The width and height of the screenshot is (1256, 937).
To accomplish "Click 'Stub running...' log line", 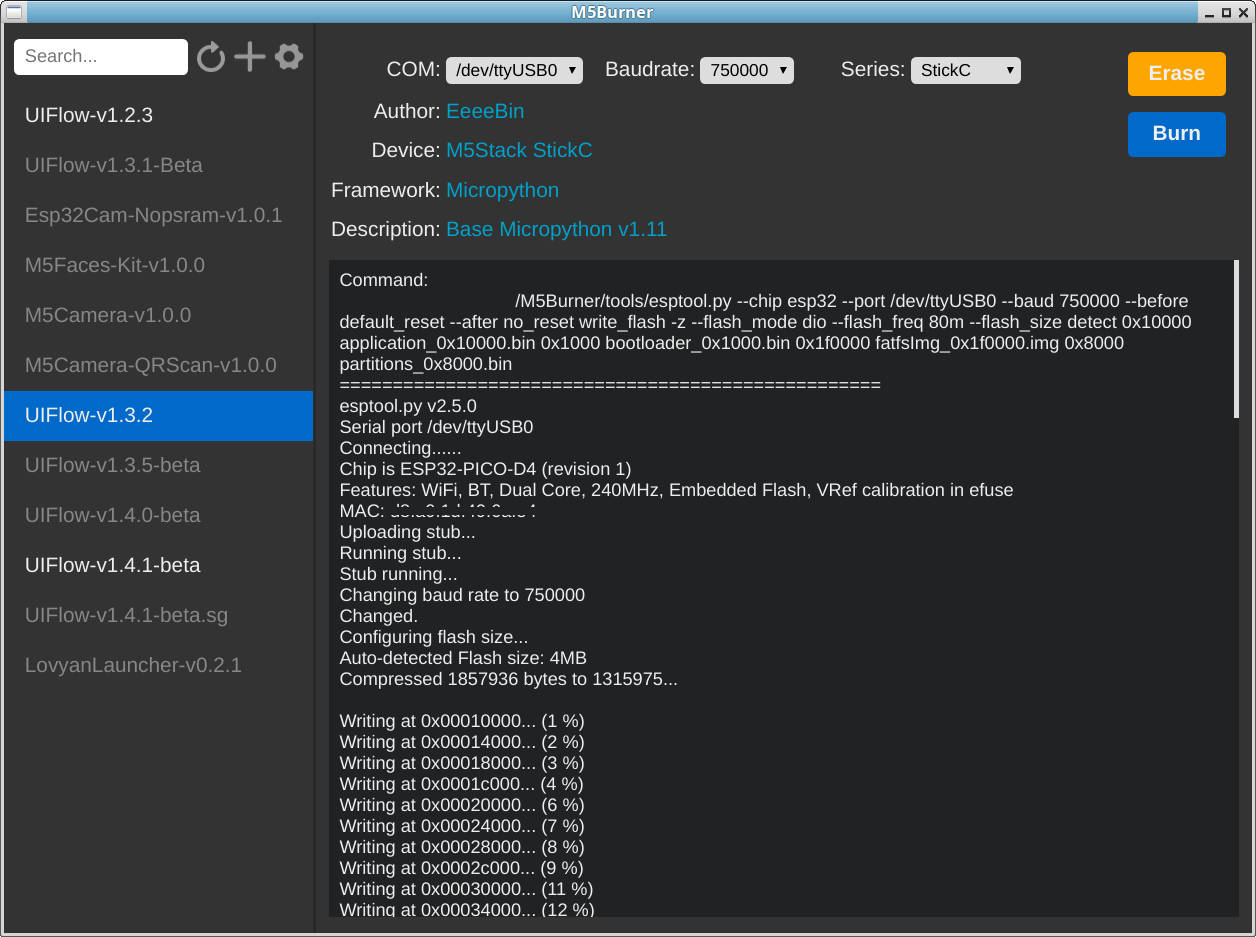I will point(399,574).
